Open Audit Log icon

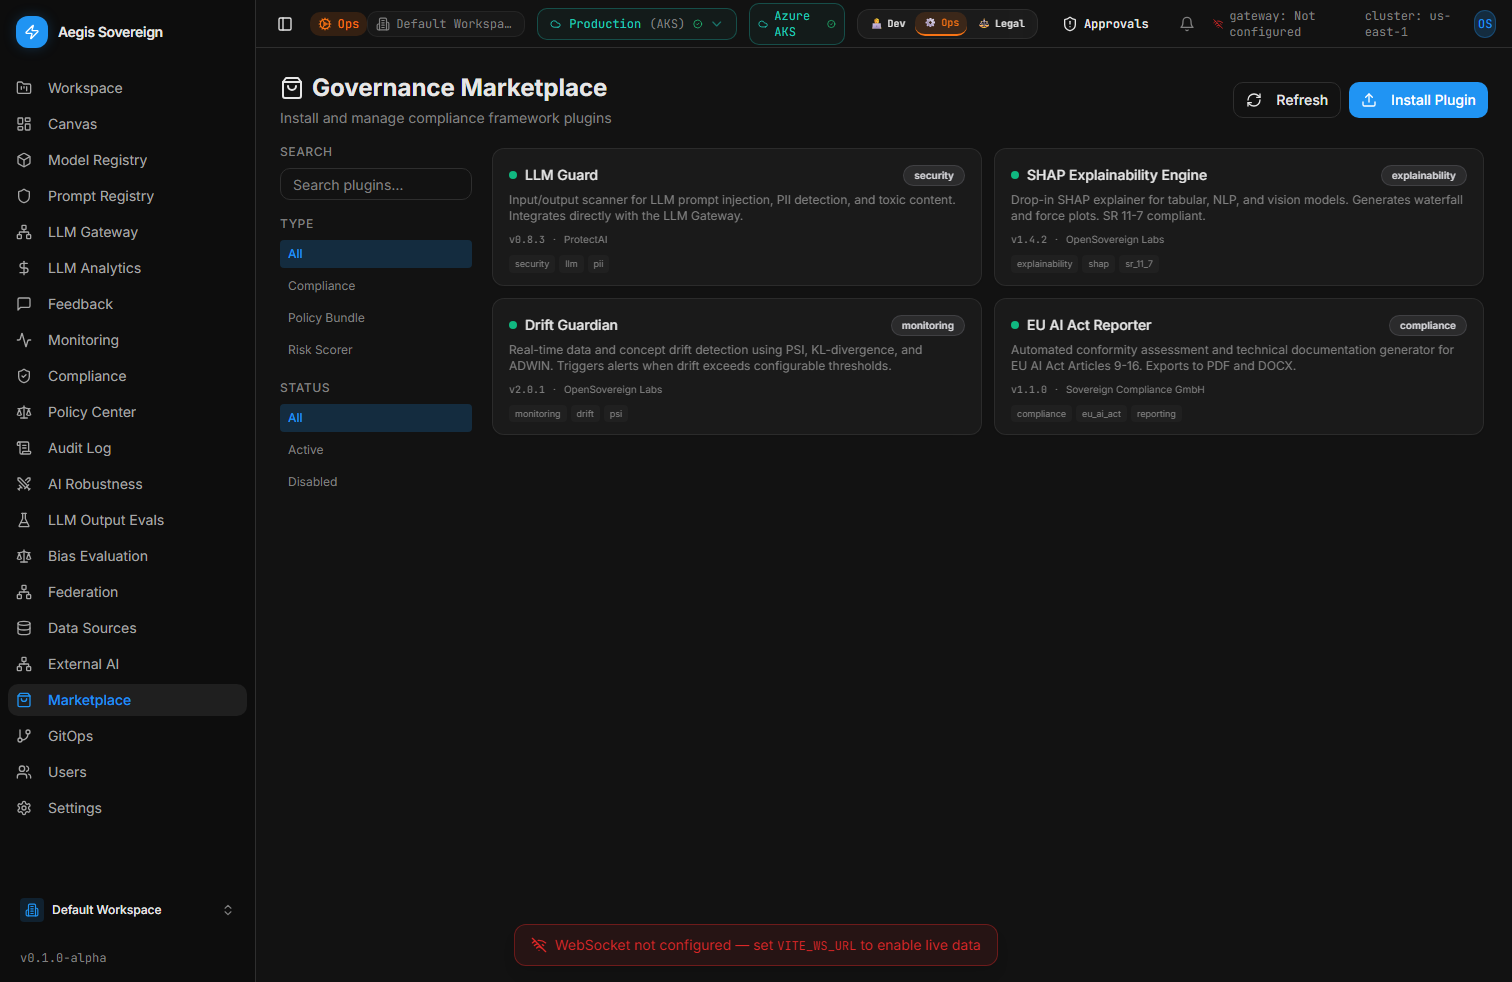(x=24, y=448)
